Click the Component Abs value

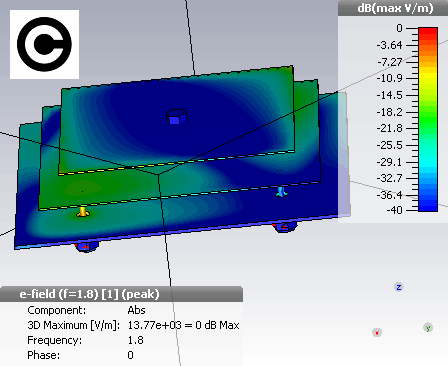(136, 310)
